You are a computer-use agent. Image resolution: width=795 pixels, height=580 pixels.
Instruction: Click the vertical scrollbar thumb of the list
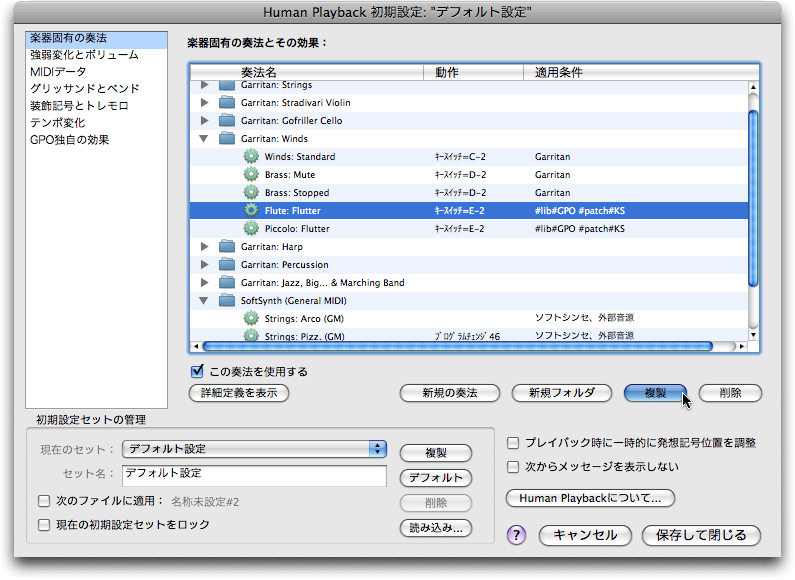(753, 199)
